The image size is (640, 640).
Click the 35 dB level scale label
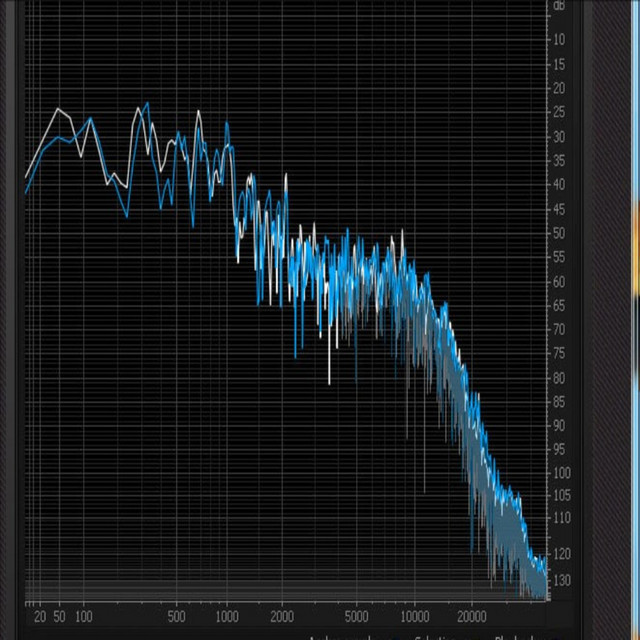coord(559,161)
